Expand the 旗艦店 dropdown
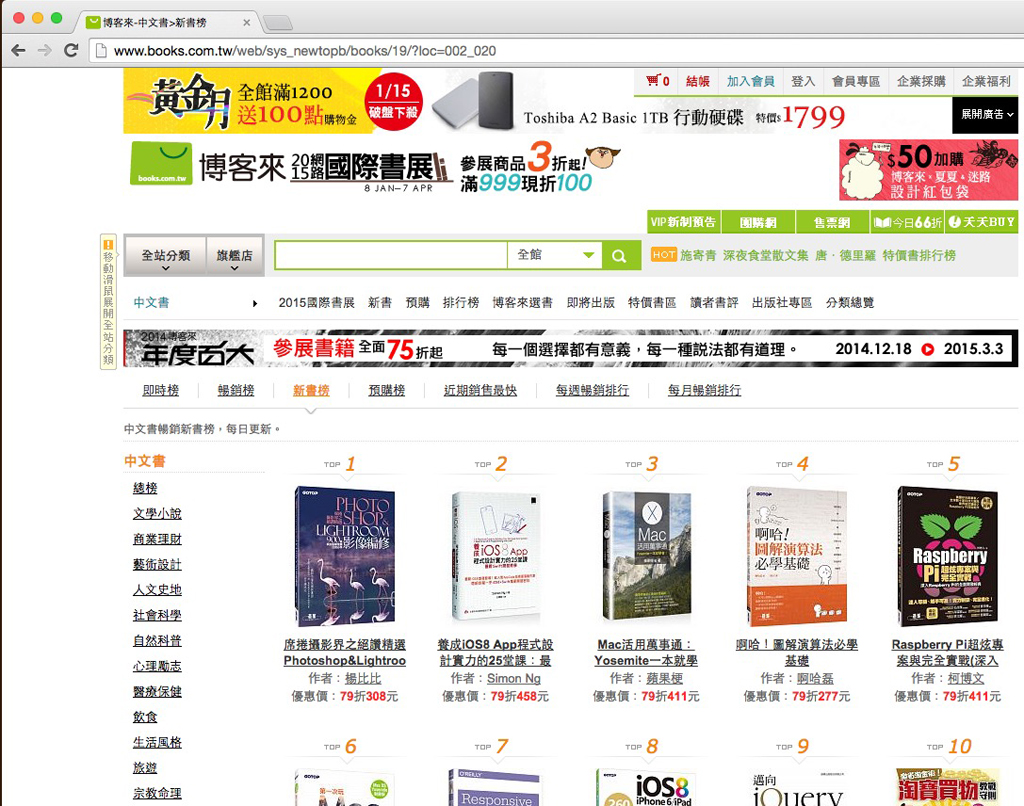 (x=234, y=255)
